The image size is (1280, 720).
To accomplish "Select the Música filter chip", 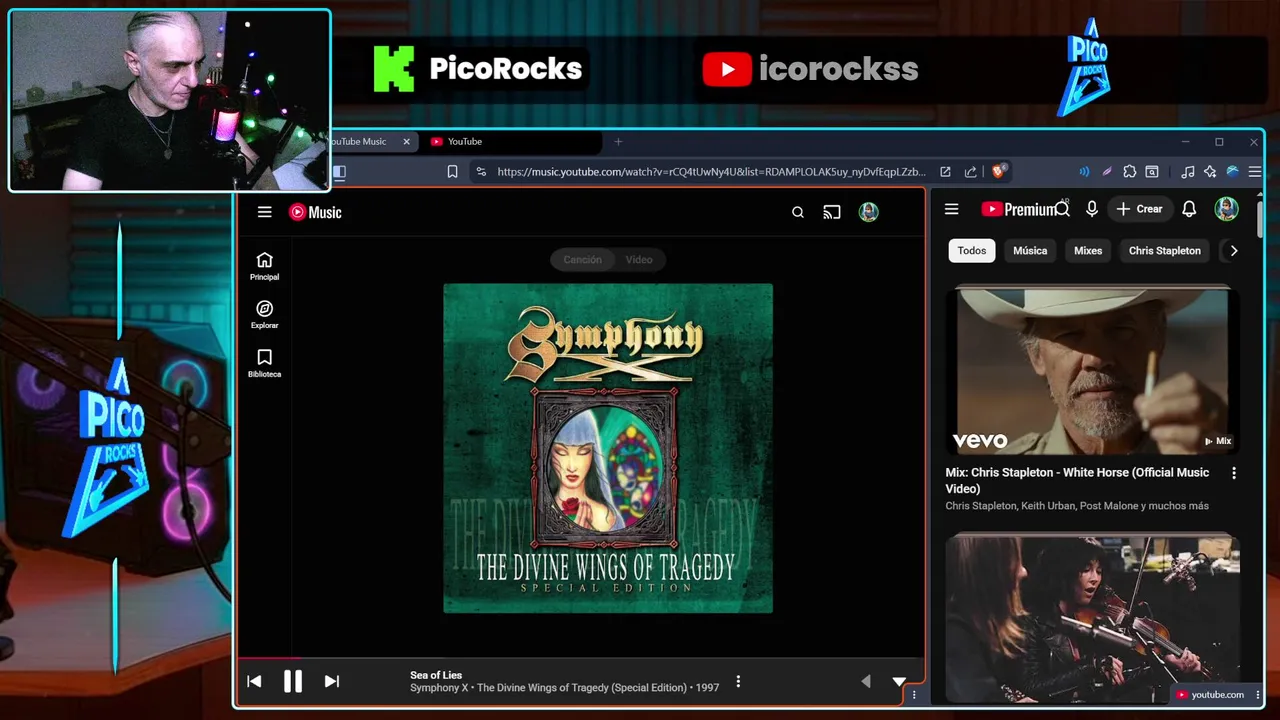I will pyautogui.click(x=1030, y=251).
